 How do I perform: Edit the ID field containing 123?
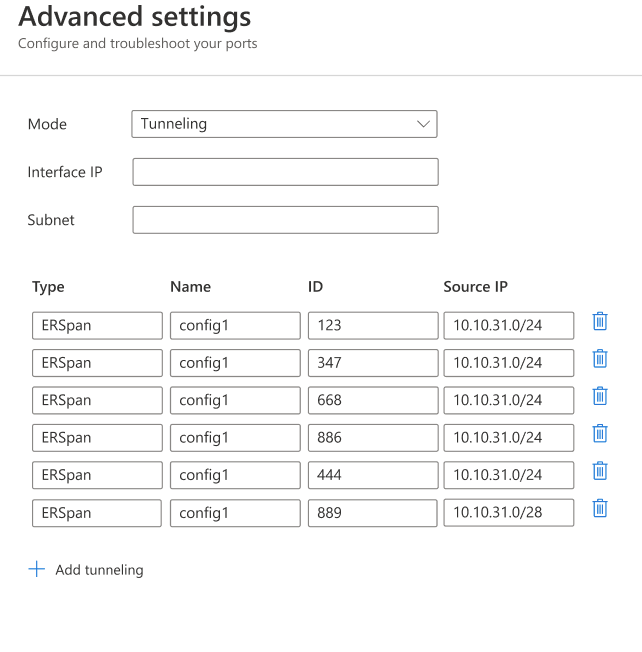pos(372,325)
